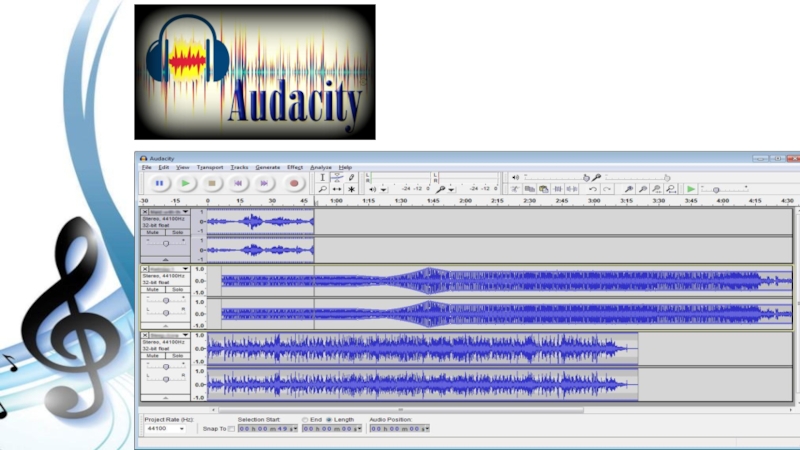
Task: Click the Fit Selection zoom icon
Action: (x=657, y=189)
